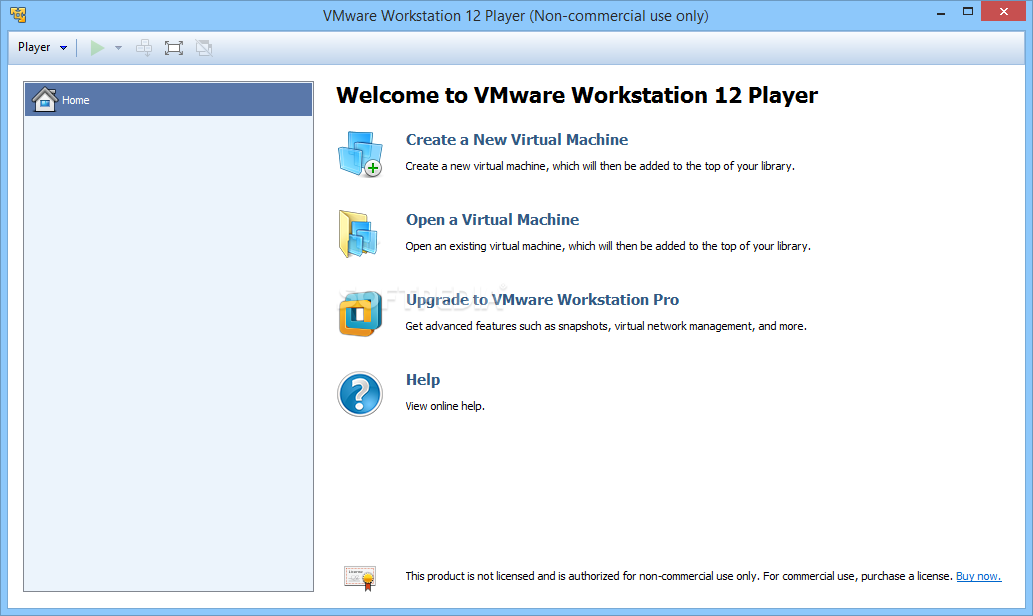The image size is (1033, 616).
Task: Click the Help heading link
Action: coord(423,379)
